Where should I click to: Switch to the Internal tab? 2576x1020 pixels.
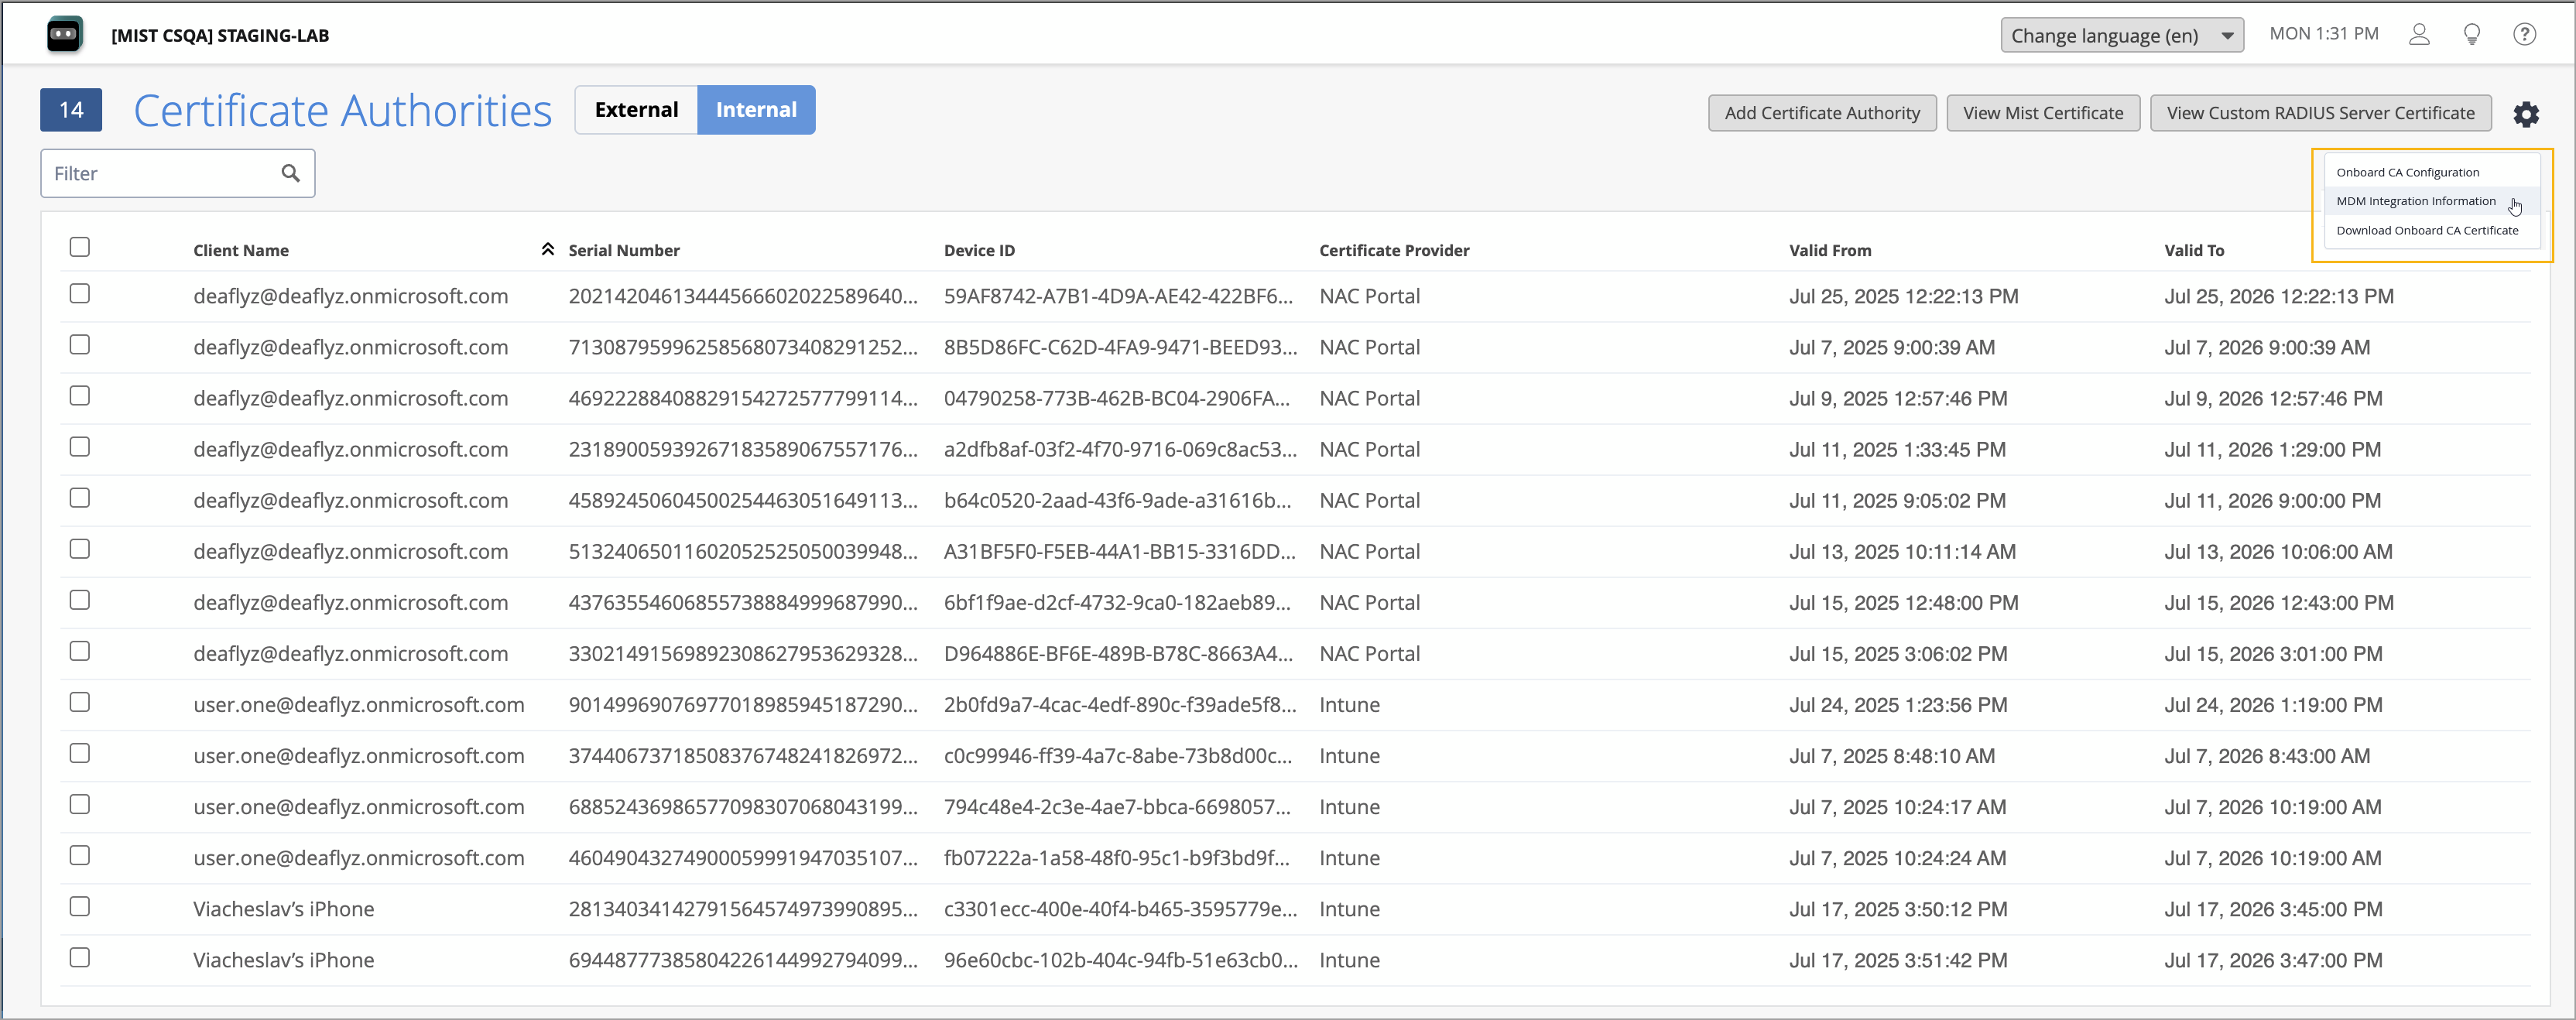[x=756, y=110]
